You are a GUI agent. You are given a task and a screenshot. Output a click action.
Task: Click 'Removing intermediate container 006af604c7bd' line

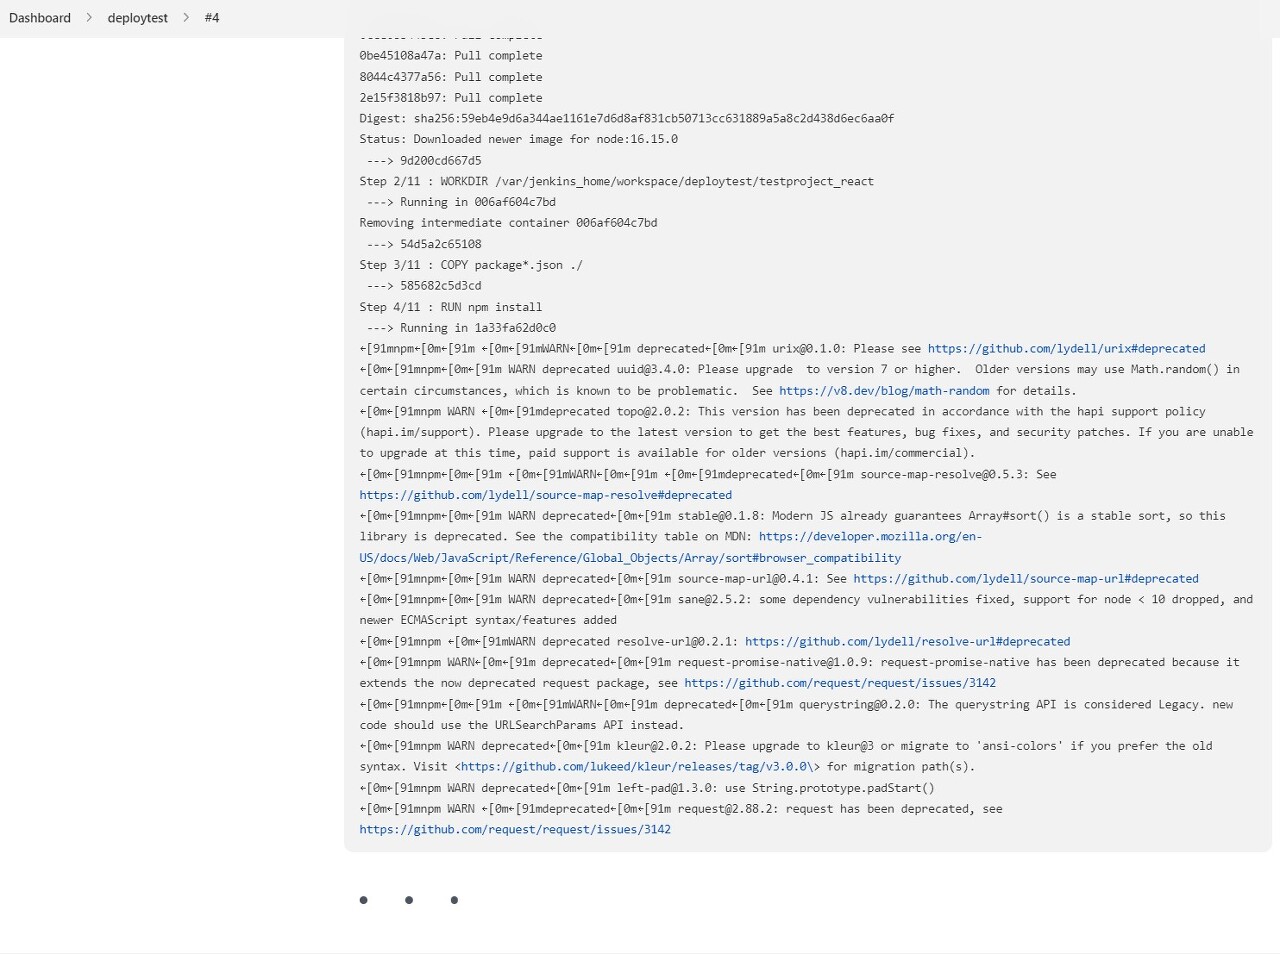click(x=509, y=223)
